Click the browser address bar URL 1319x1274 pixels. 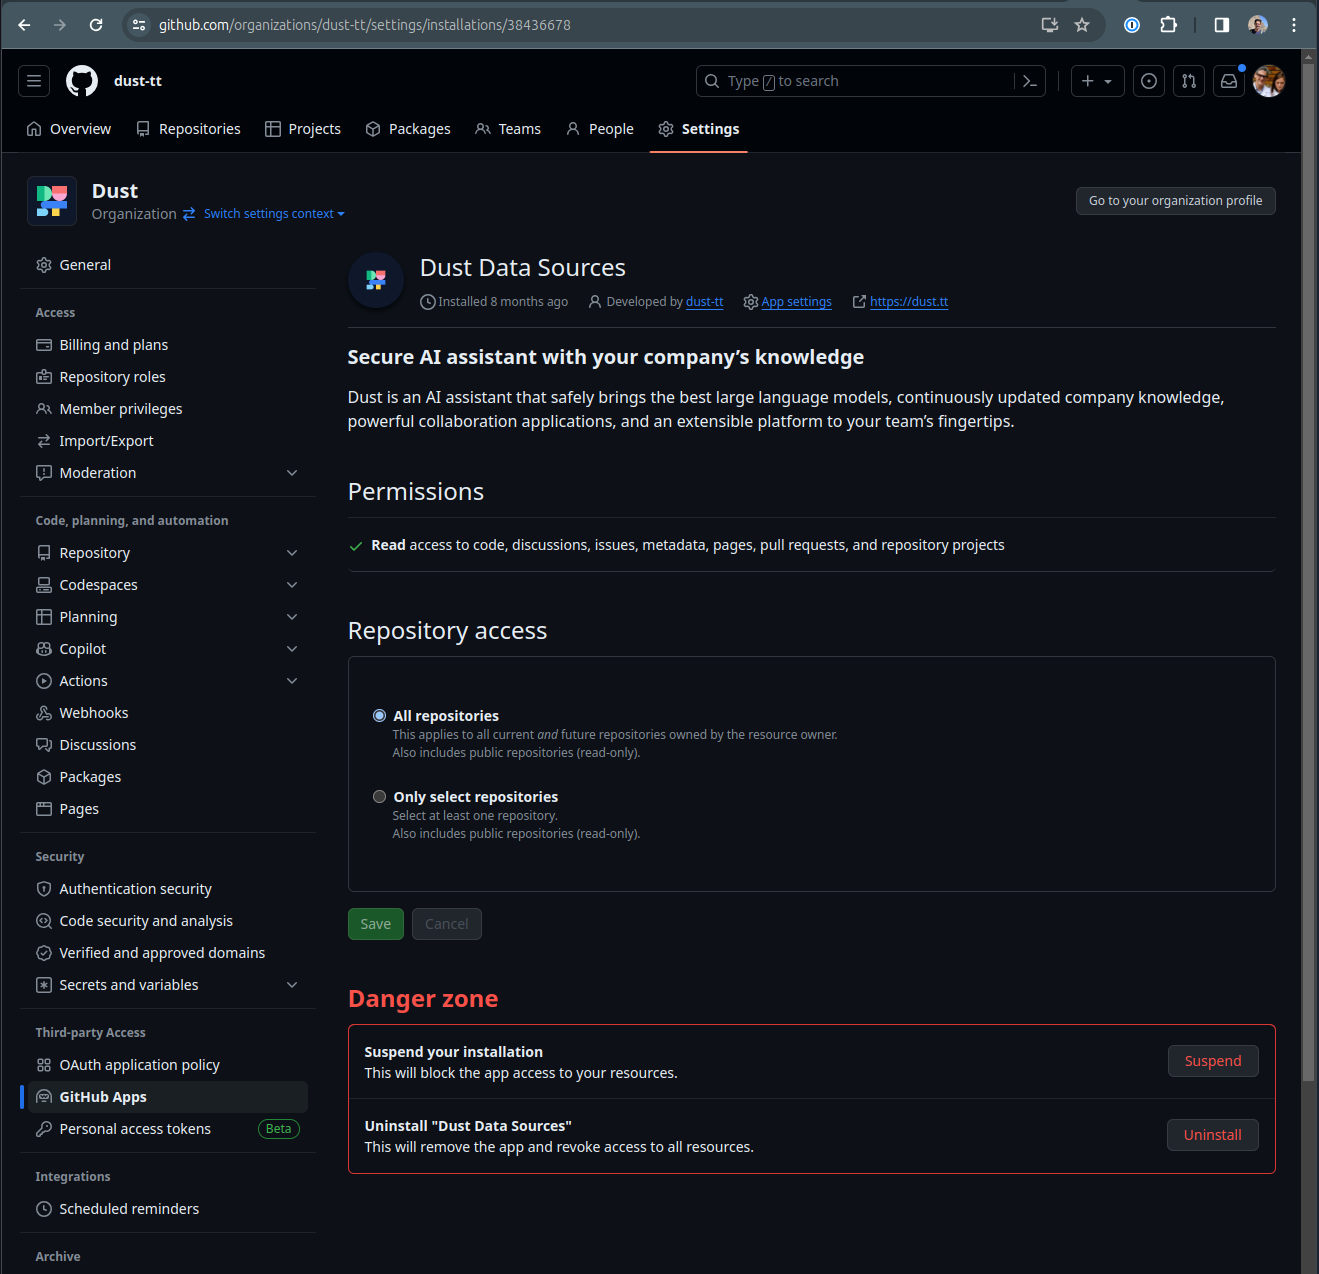(365, 25)
